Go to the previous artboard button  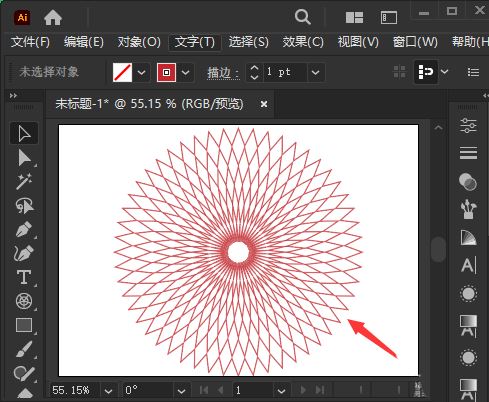tap(220, 390)
